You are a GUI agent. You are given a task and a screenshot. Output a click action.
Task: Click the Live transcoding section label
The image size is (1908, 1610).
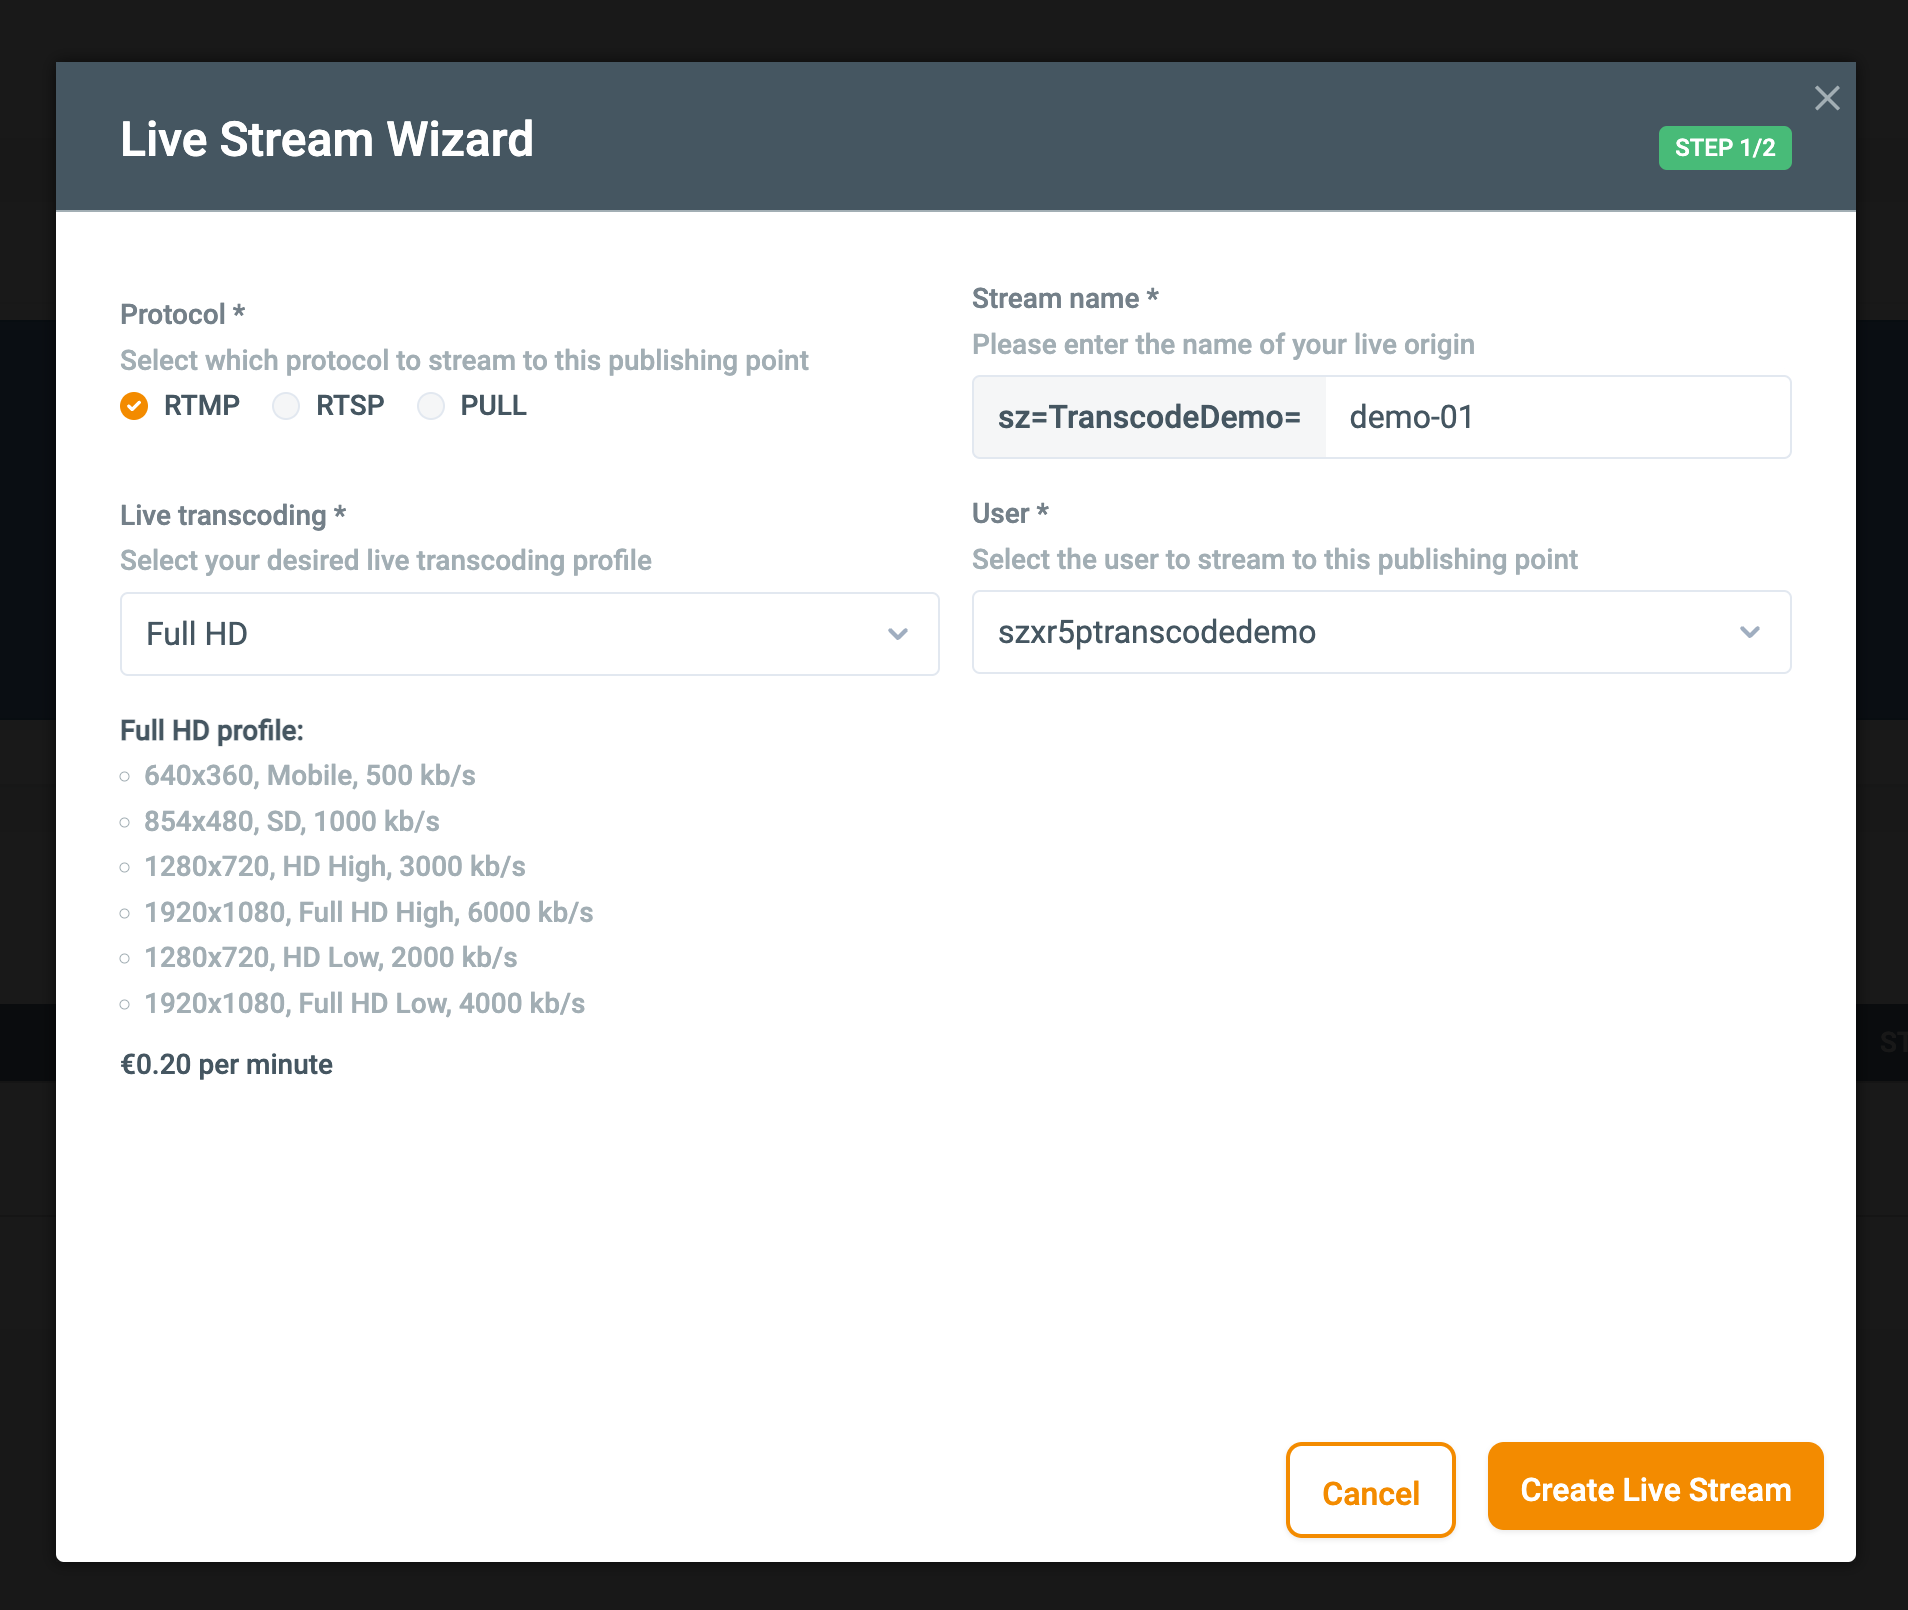(x=233, y=515)
